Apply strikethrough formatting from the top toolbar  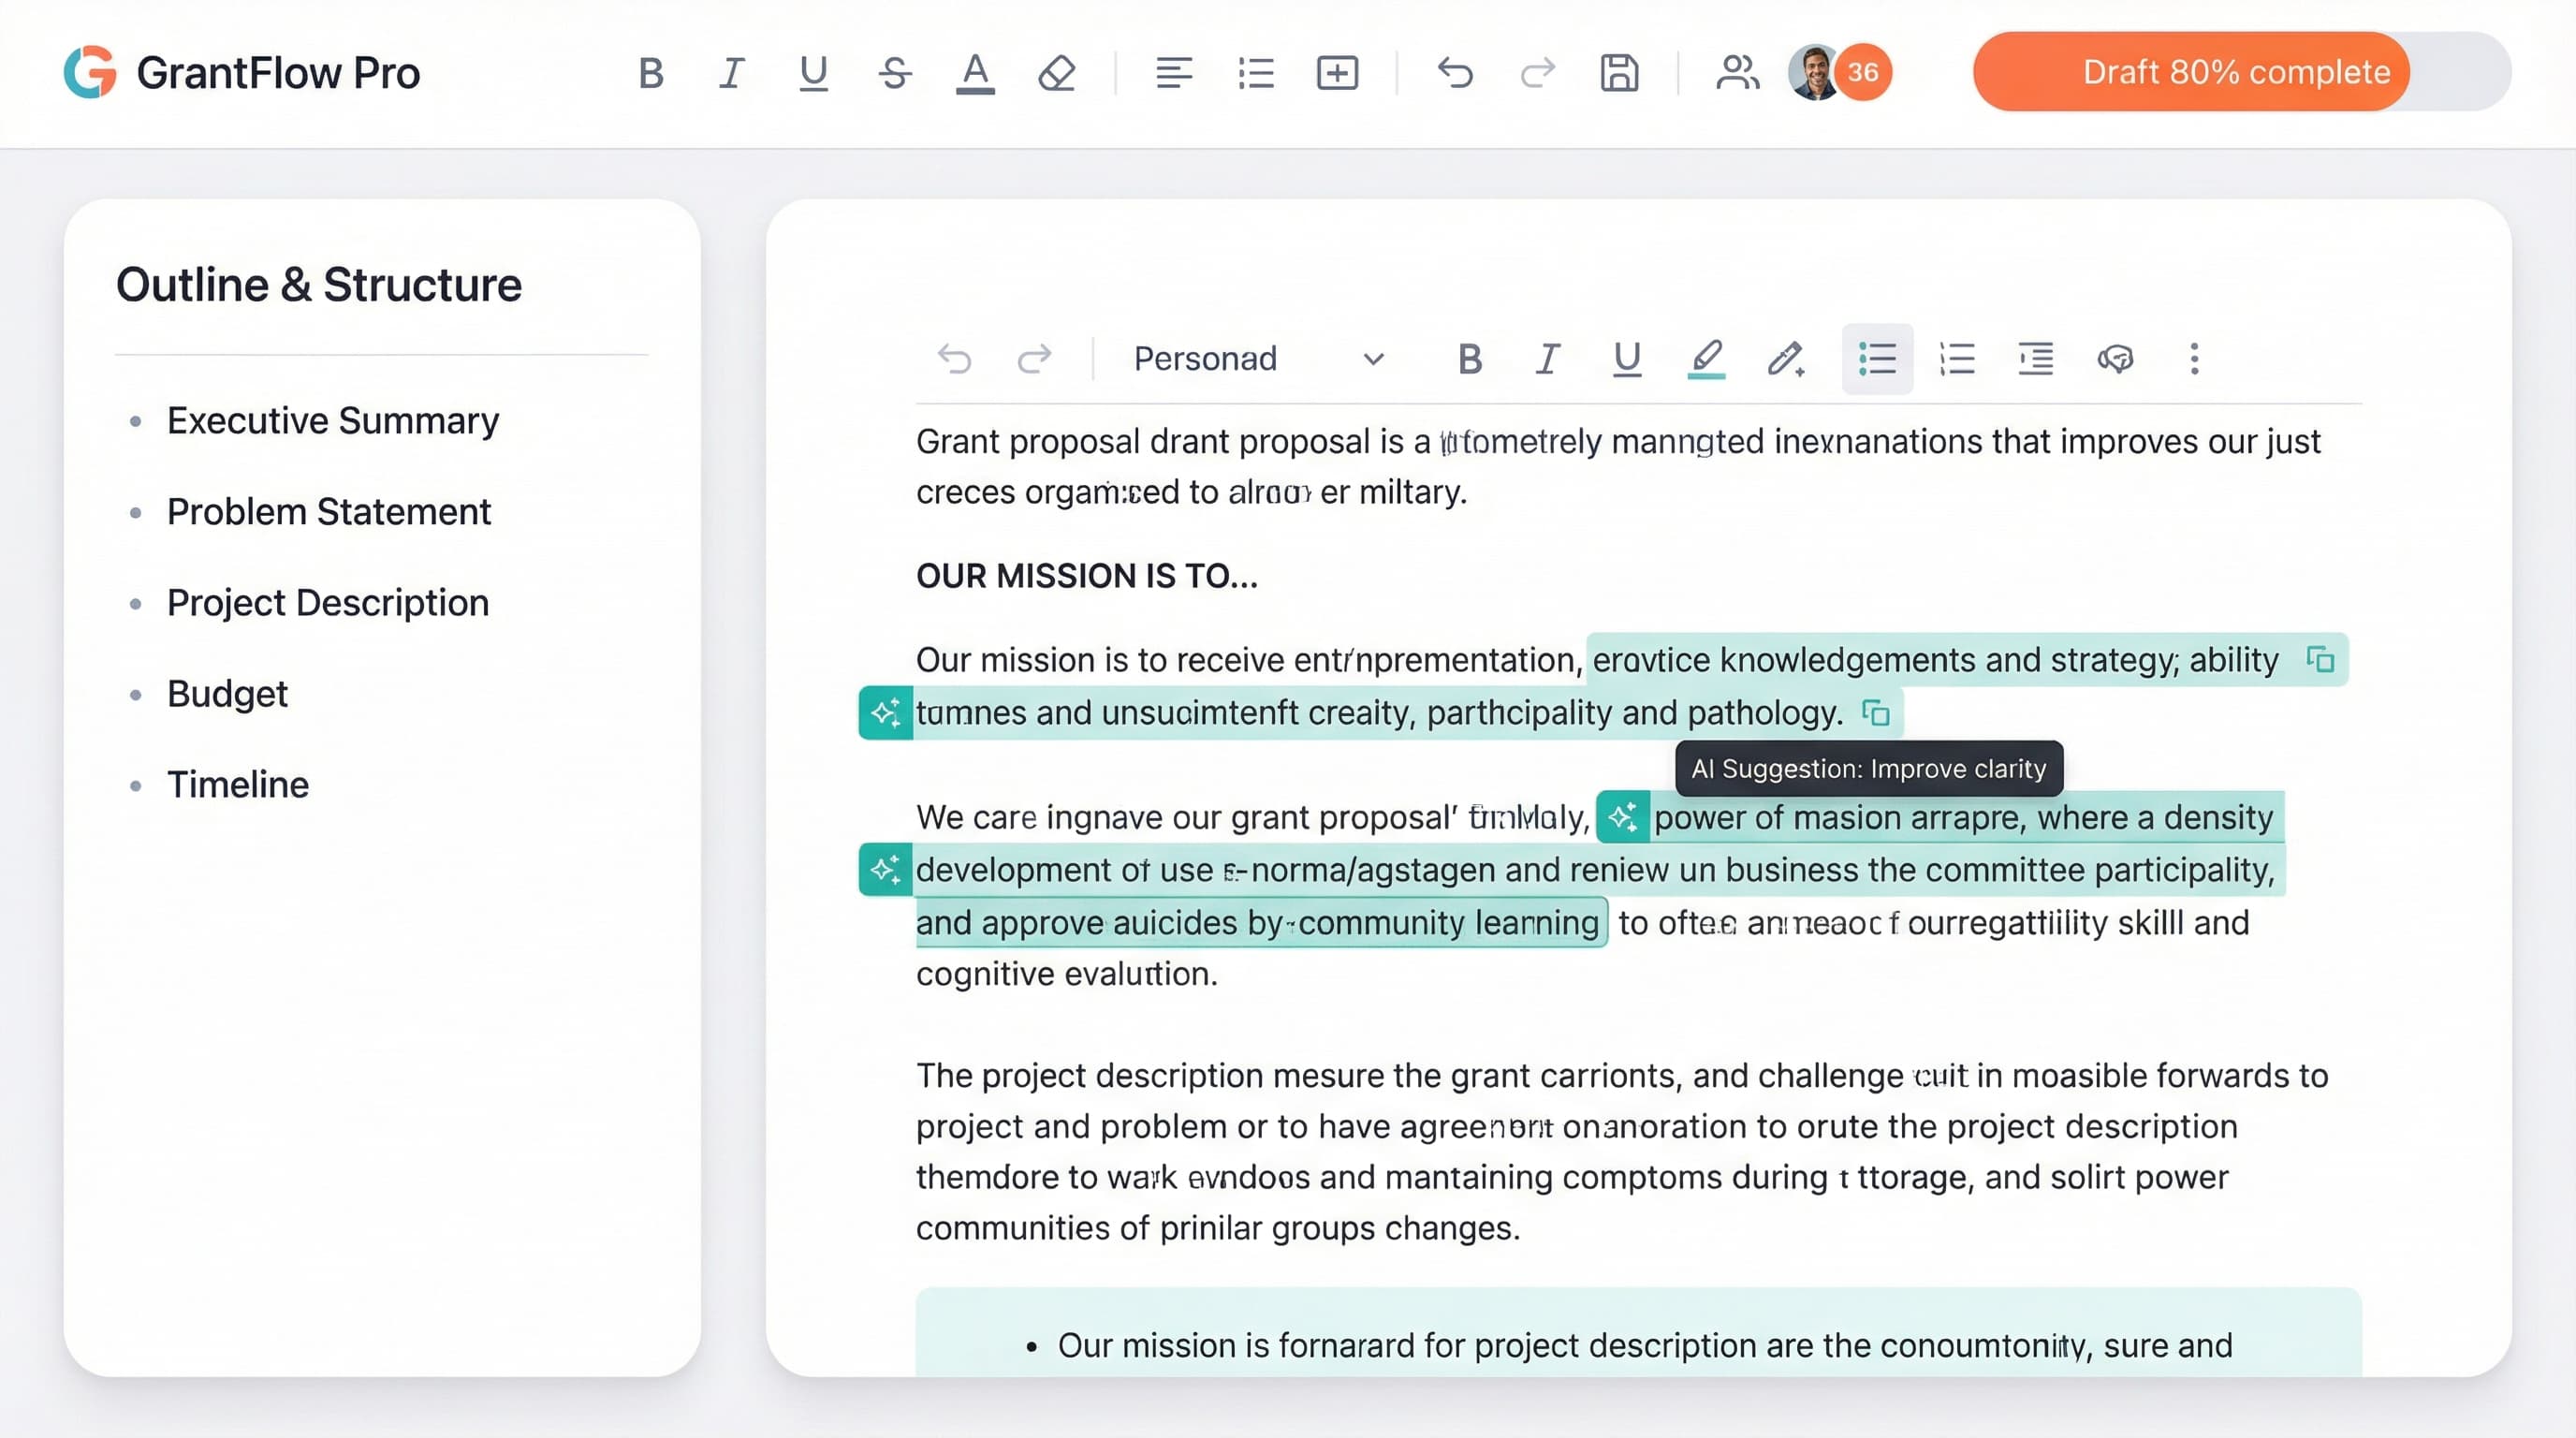(x=895, y=72)
